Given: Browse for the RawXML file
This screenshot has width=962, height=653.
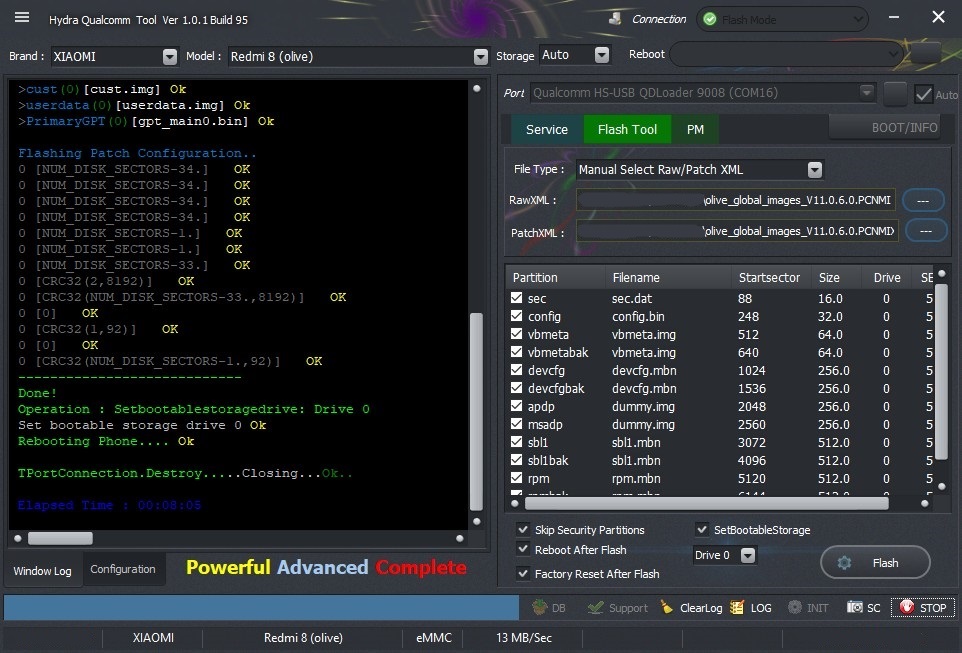Looking at the screenshot, I should click(923, 201).
